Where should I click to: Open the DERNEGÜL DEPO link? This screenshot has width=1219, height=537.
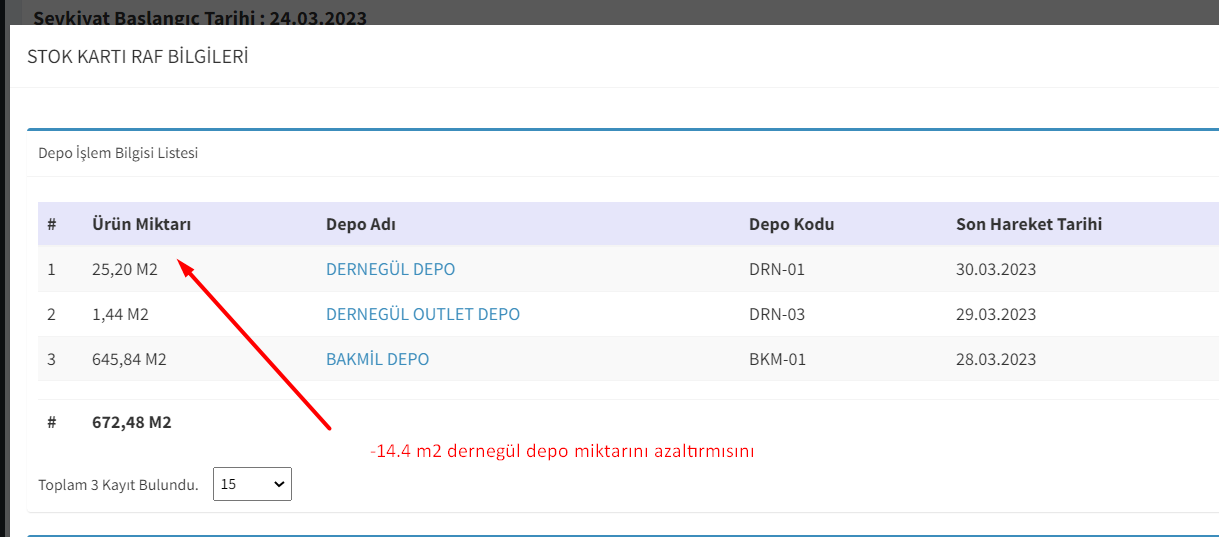pos(390,269)
